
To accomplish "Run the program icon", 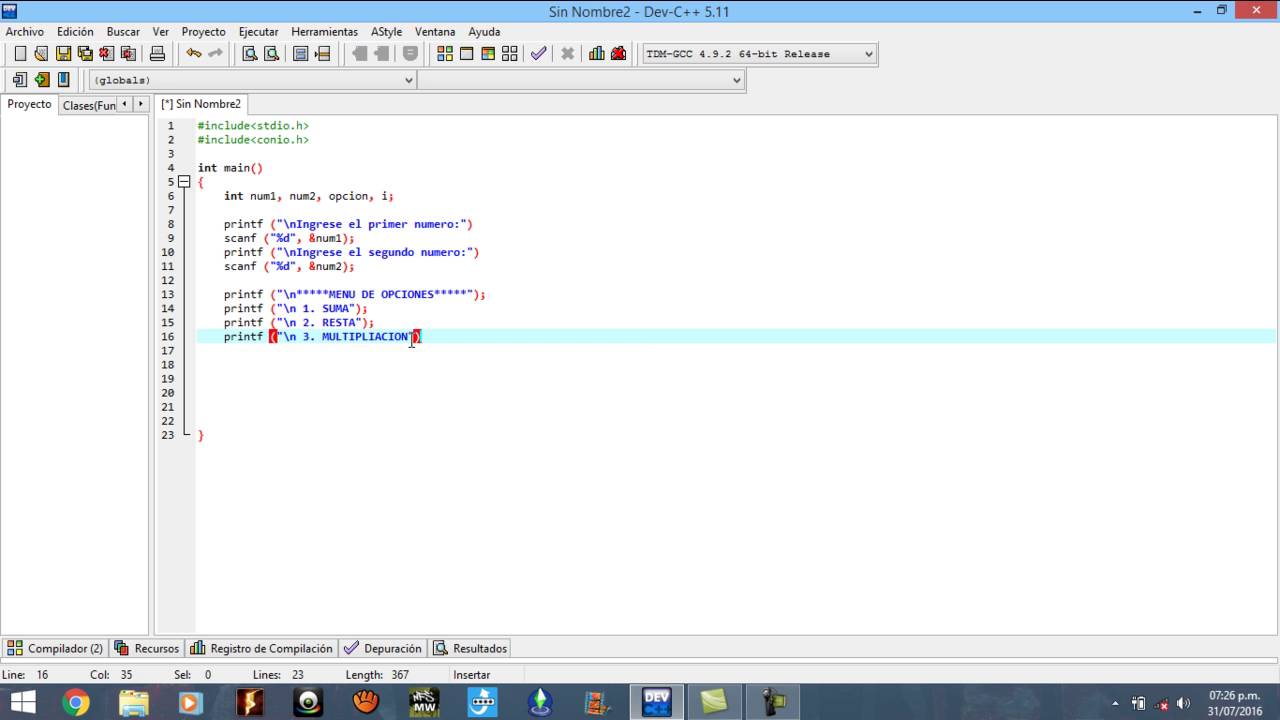I will click(467, 54).
